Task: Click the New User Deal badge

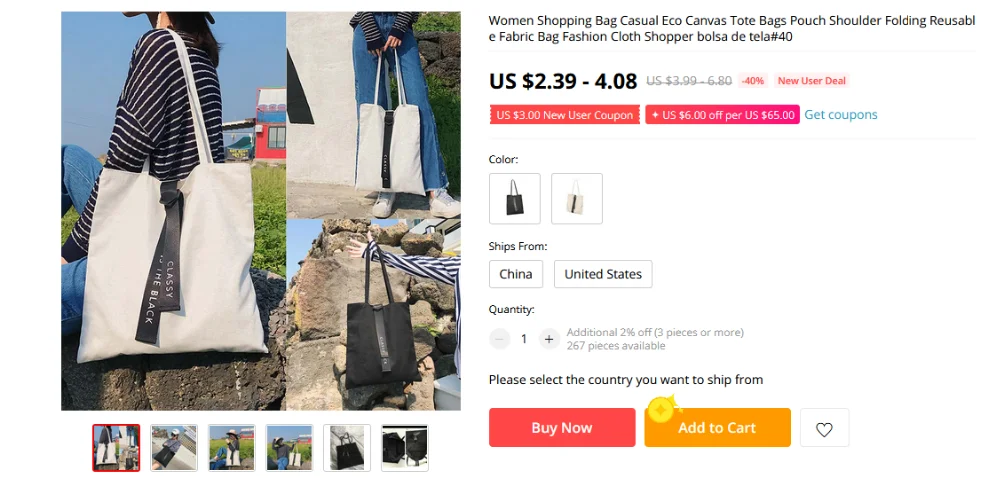Action: (811, 81)
